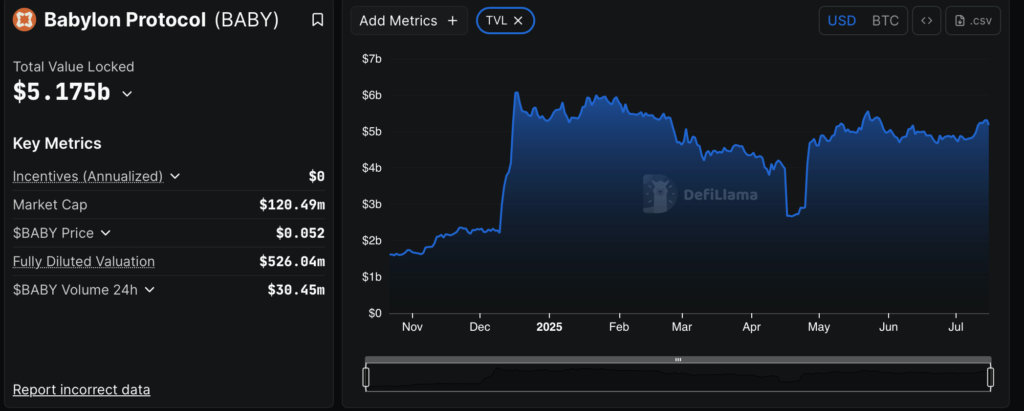Click the Babylon Protocol logo icon
This screenshot has width=1024, height=411.
tap(24, 19)
